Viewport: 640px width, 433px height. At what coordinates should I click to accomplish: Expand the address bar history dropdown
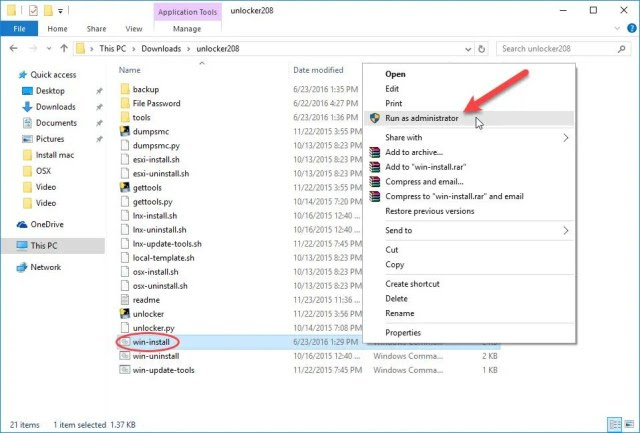468,49
